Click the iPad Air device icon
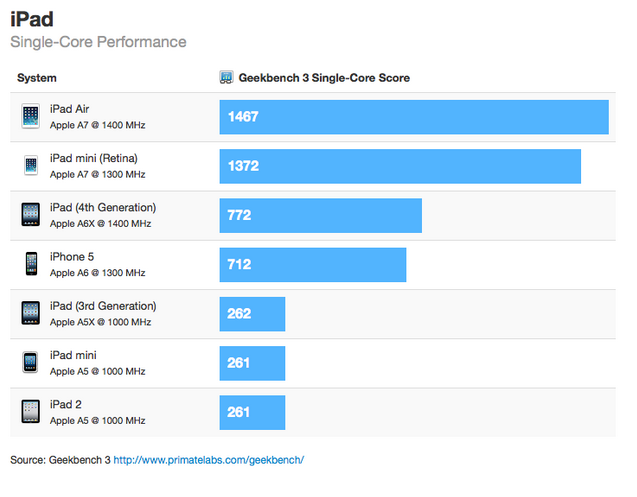The height and width of the screenshot is (497, 637). pos(30,116)
